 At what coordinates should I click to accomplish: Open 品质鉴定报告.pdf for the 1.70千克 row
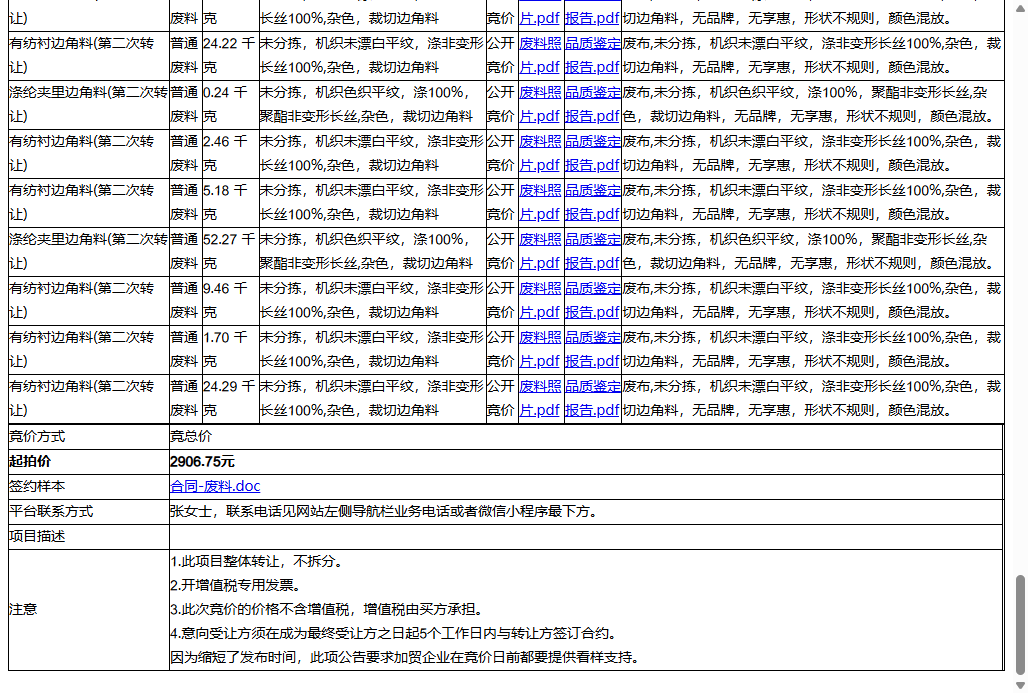coord(592,348)
